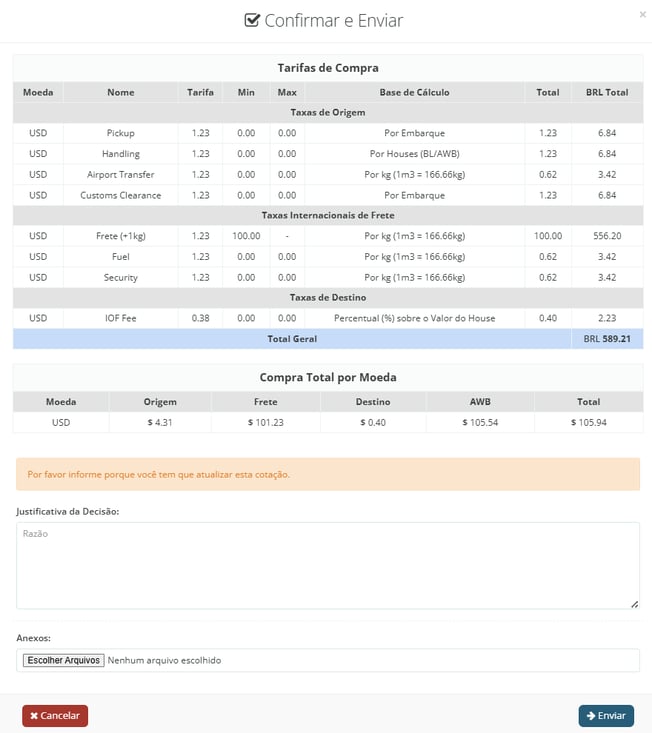Select the AWB amount $ 105.54 cell
Image resolution: width=652 pixels, height=733 pixels.
(480, 422)
